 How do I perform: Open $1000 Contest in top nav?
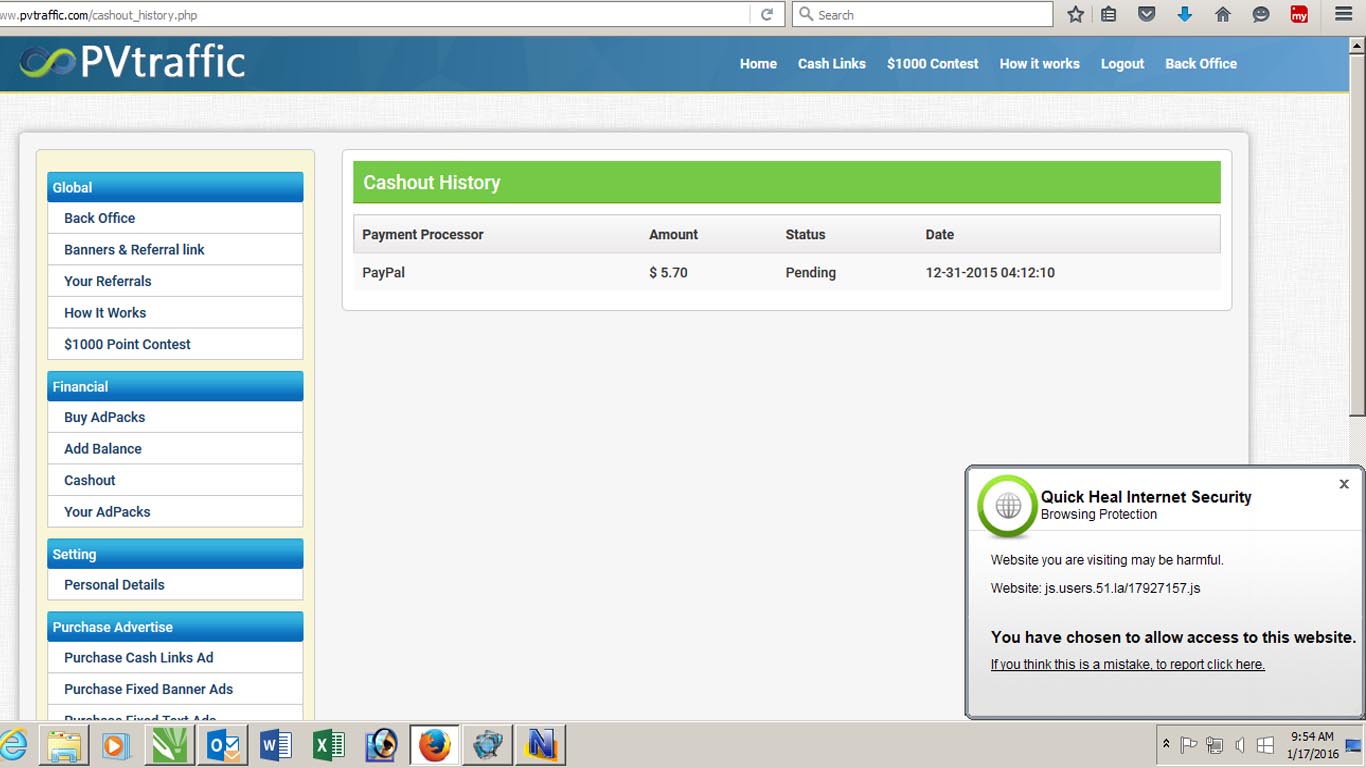(x=933, y=63)
